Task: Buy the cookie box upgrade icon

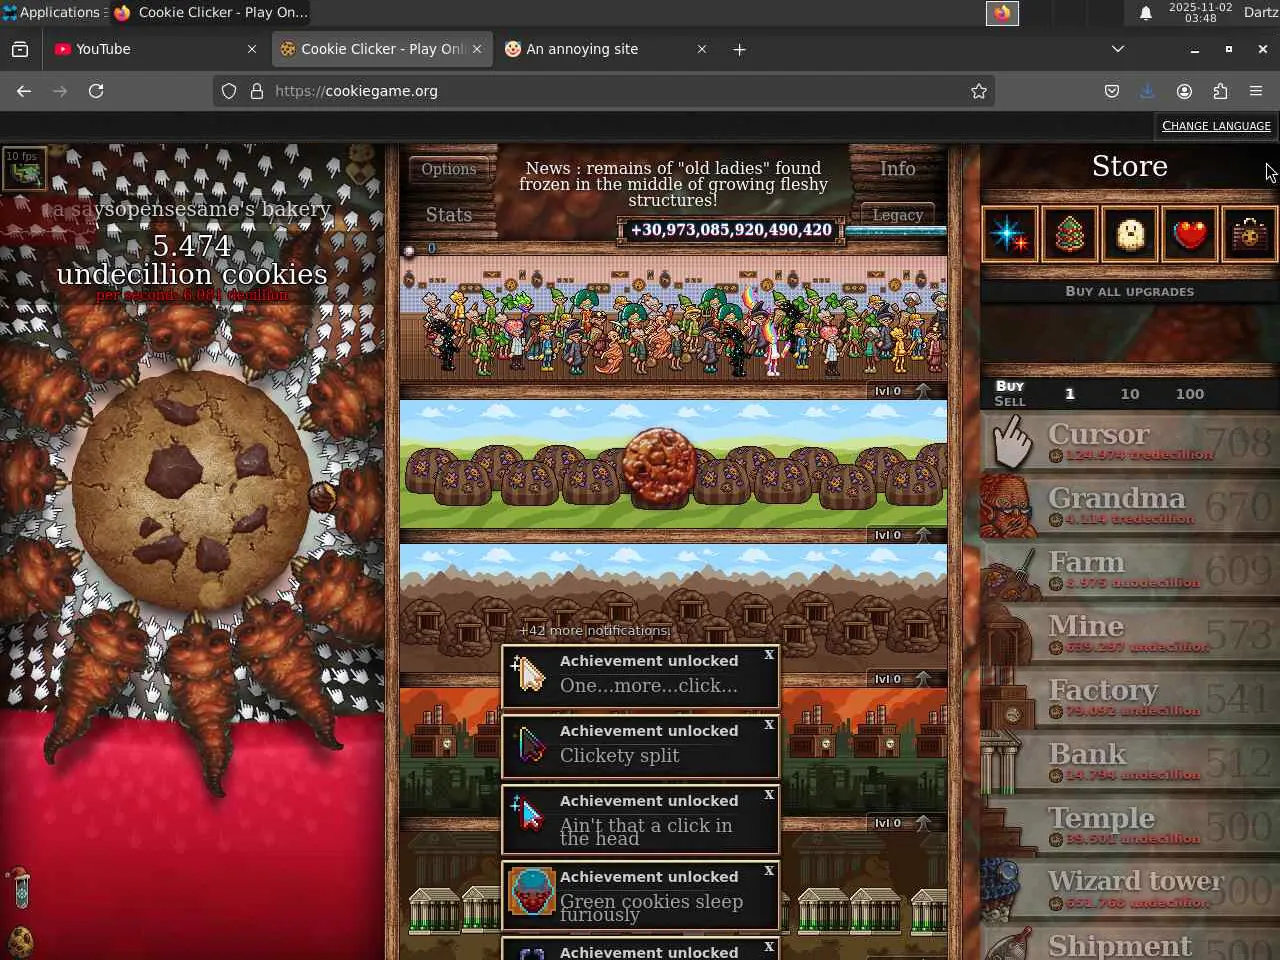Action: [1250, 235]
